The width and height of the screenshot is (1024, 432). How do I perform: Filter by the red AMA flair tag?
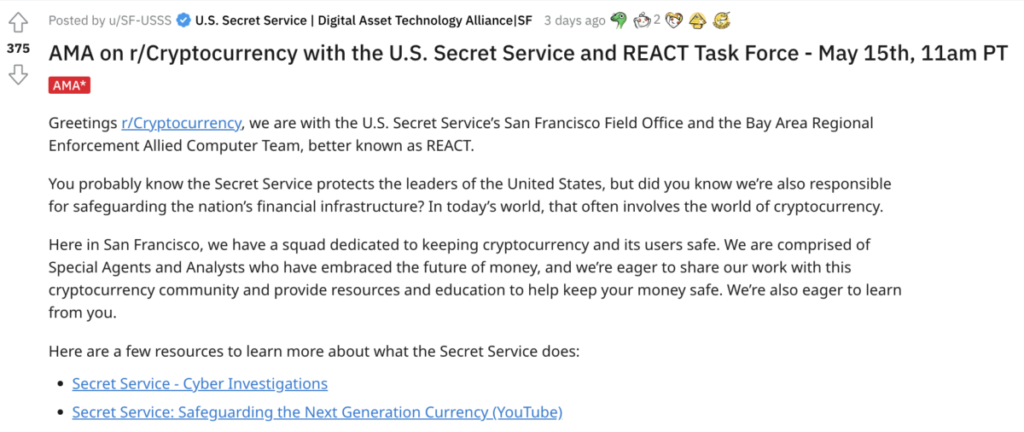(x=69, y=85)
